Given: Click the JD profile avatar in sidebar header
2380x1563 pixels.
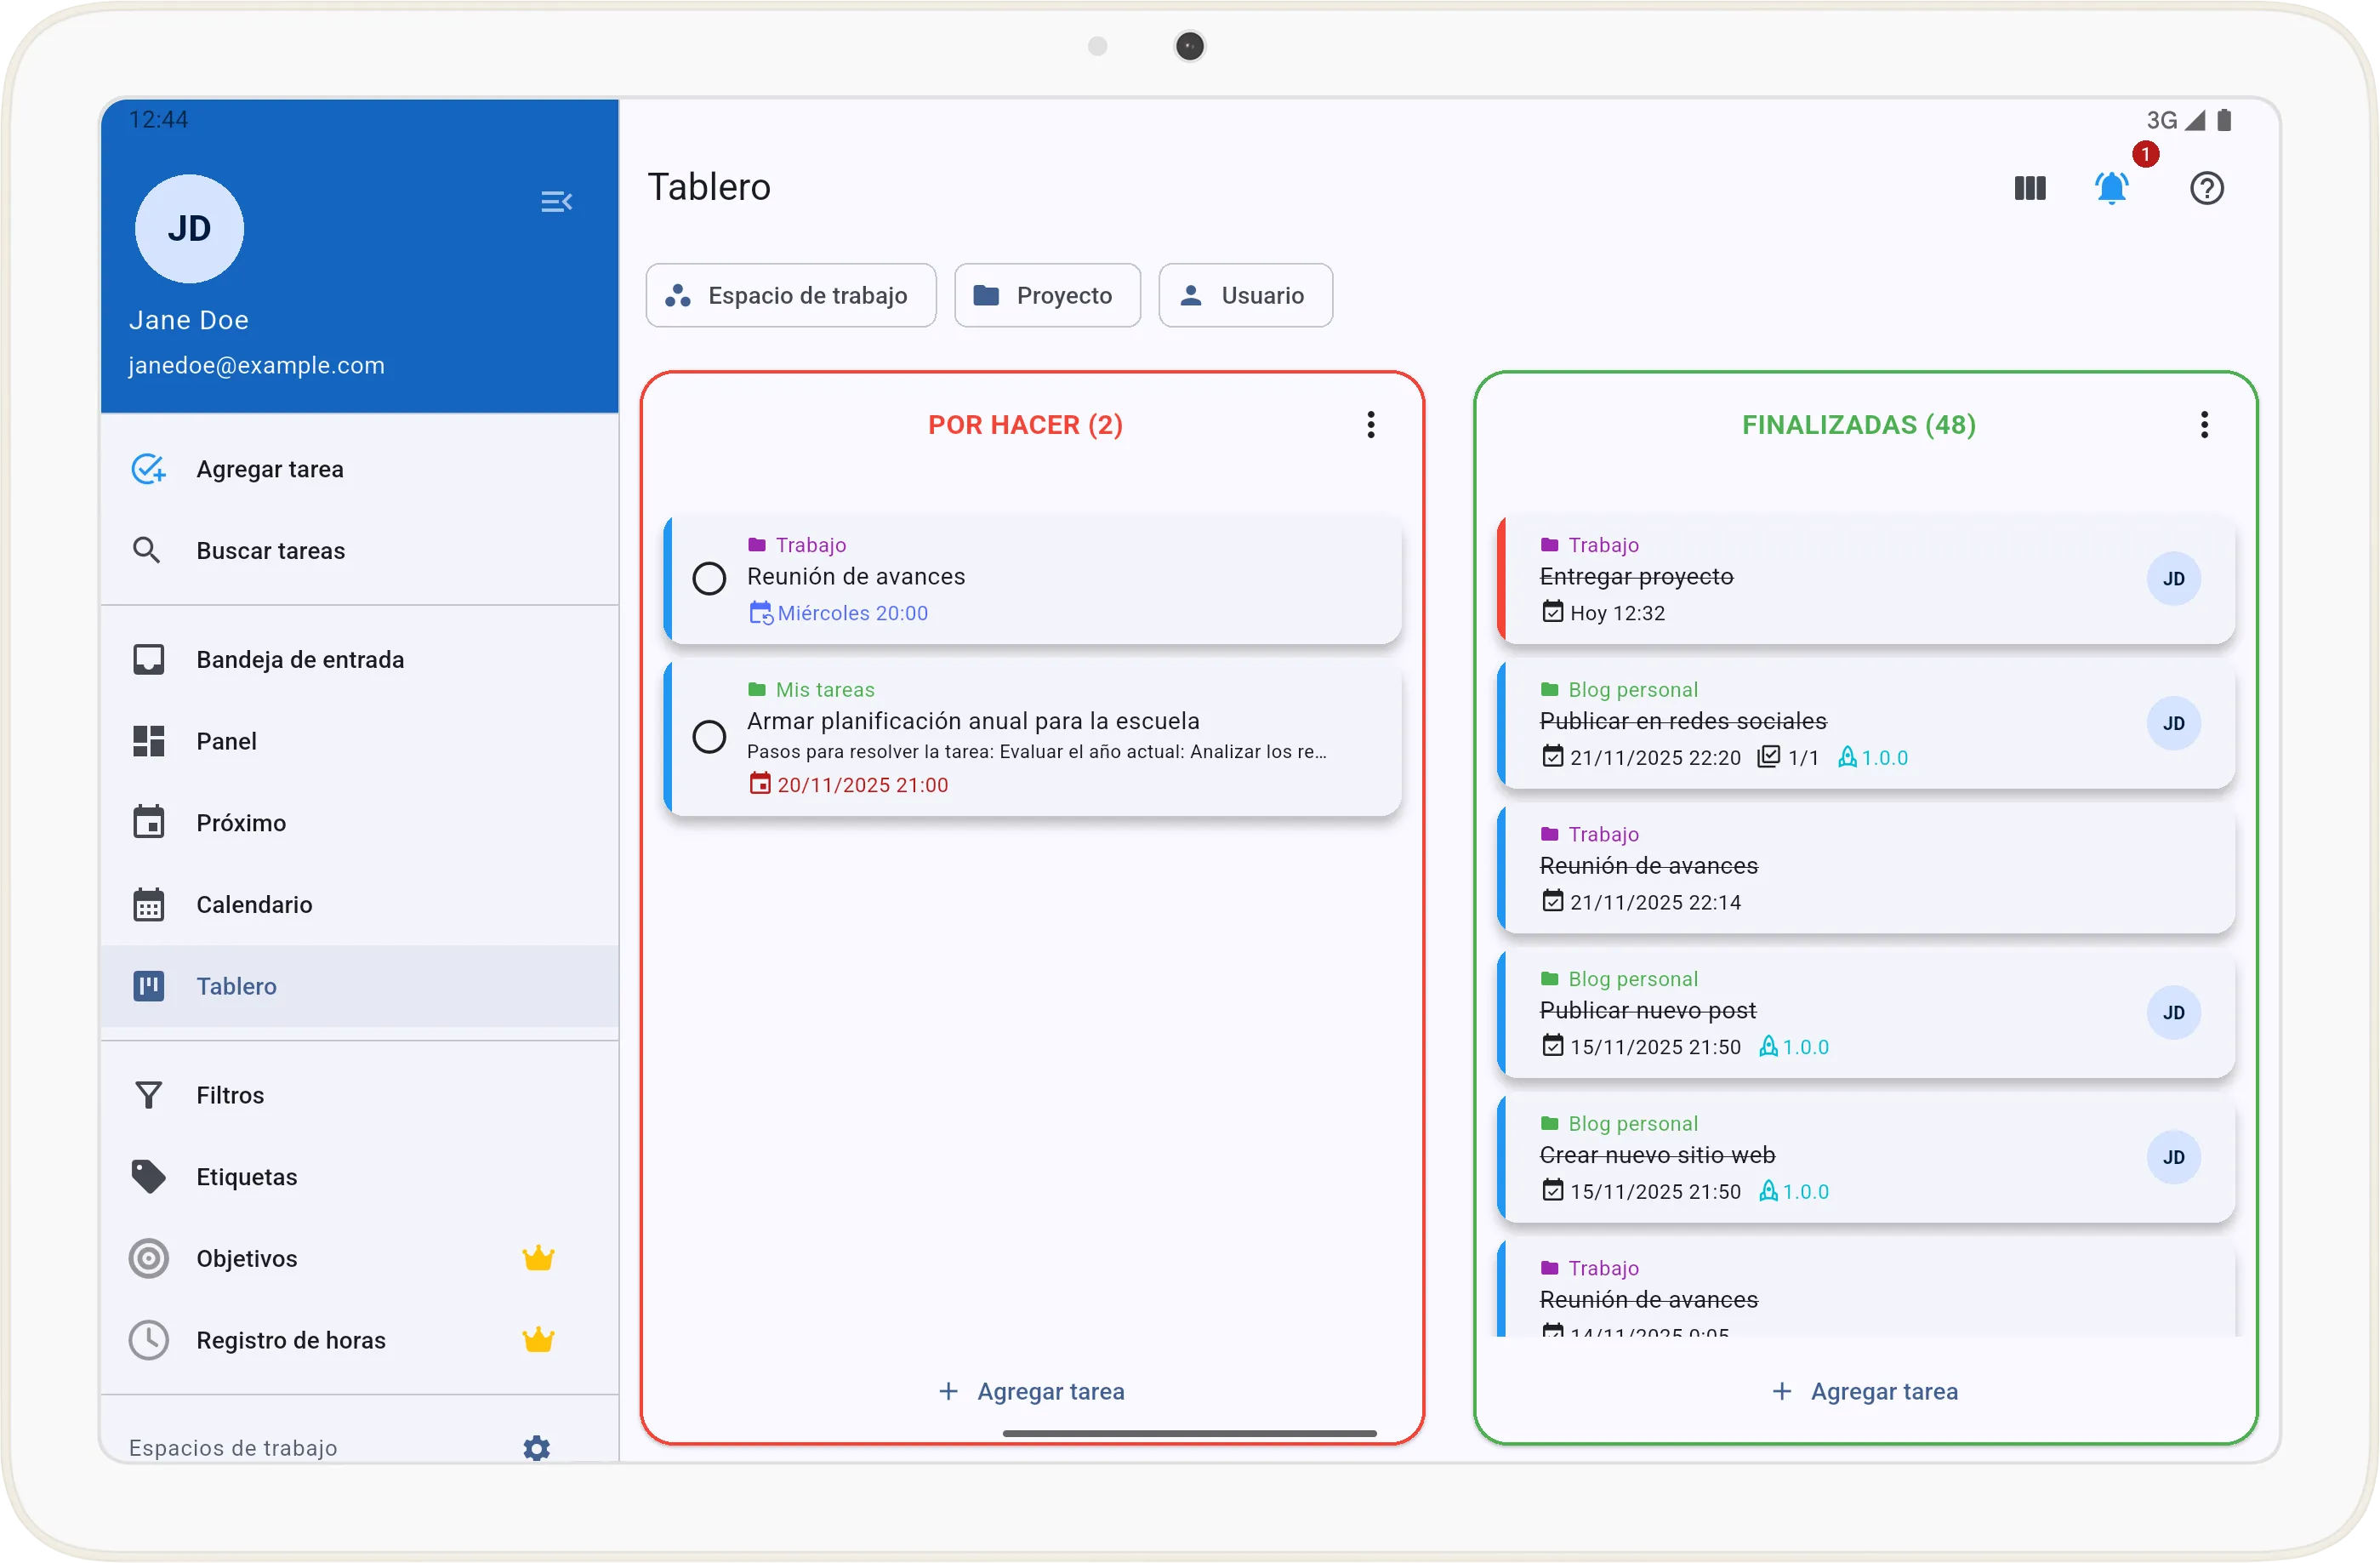Looking at the screenshot, I should 189,229.
